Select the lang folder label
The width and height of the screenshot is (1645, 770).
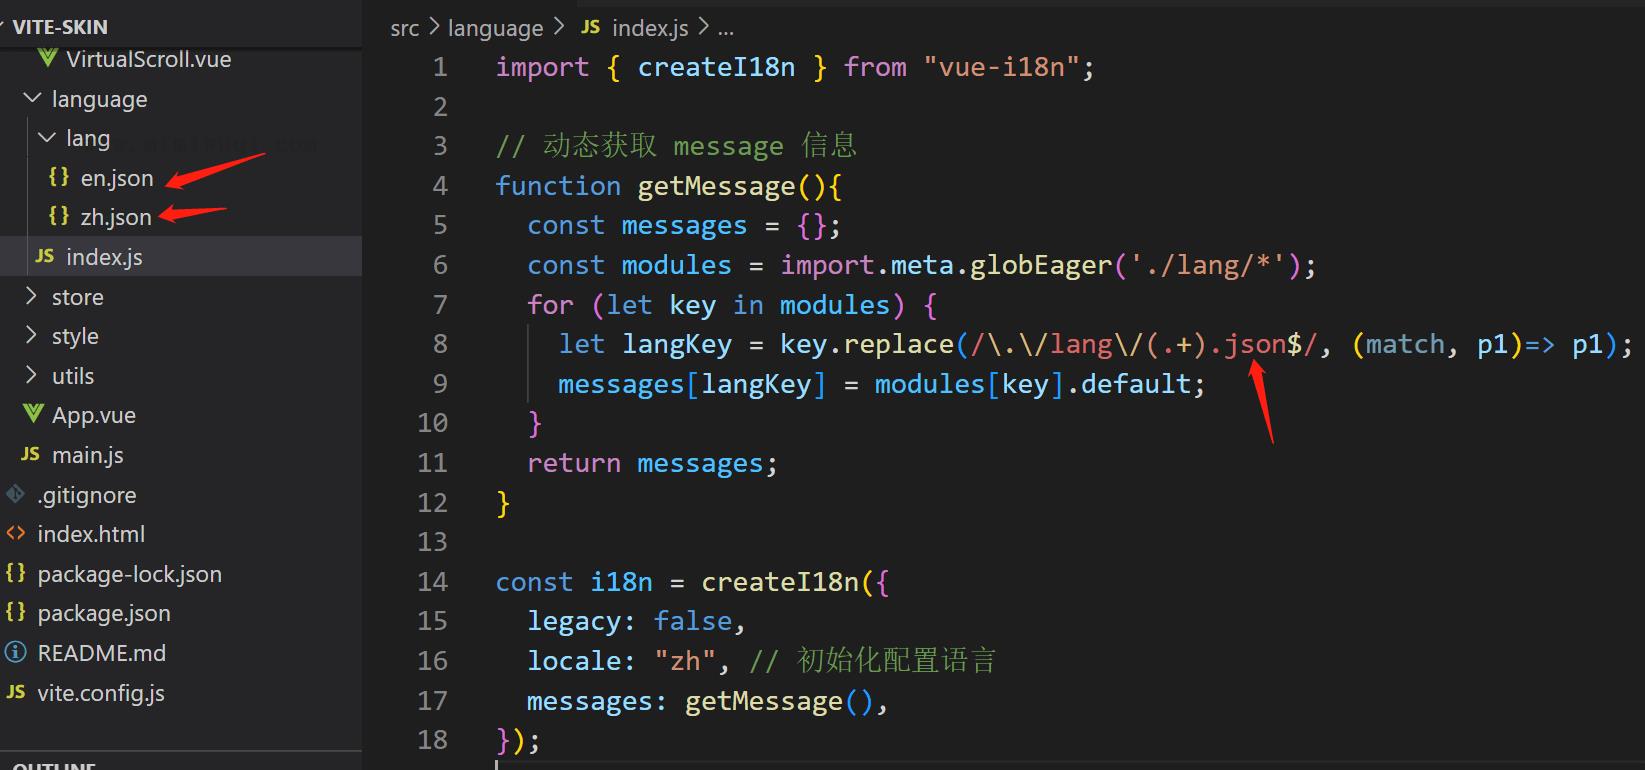88,138
